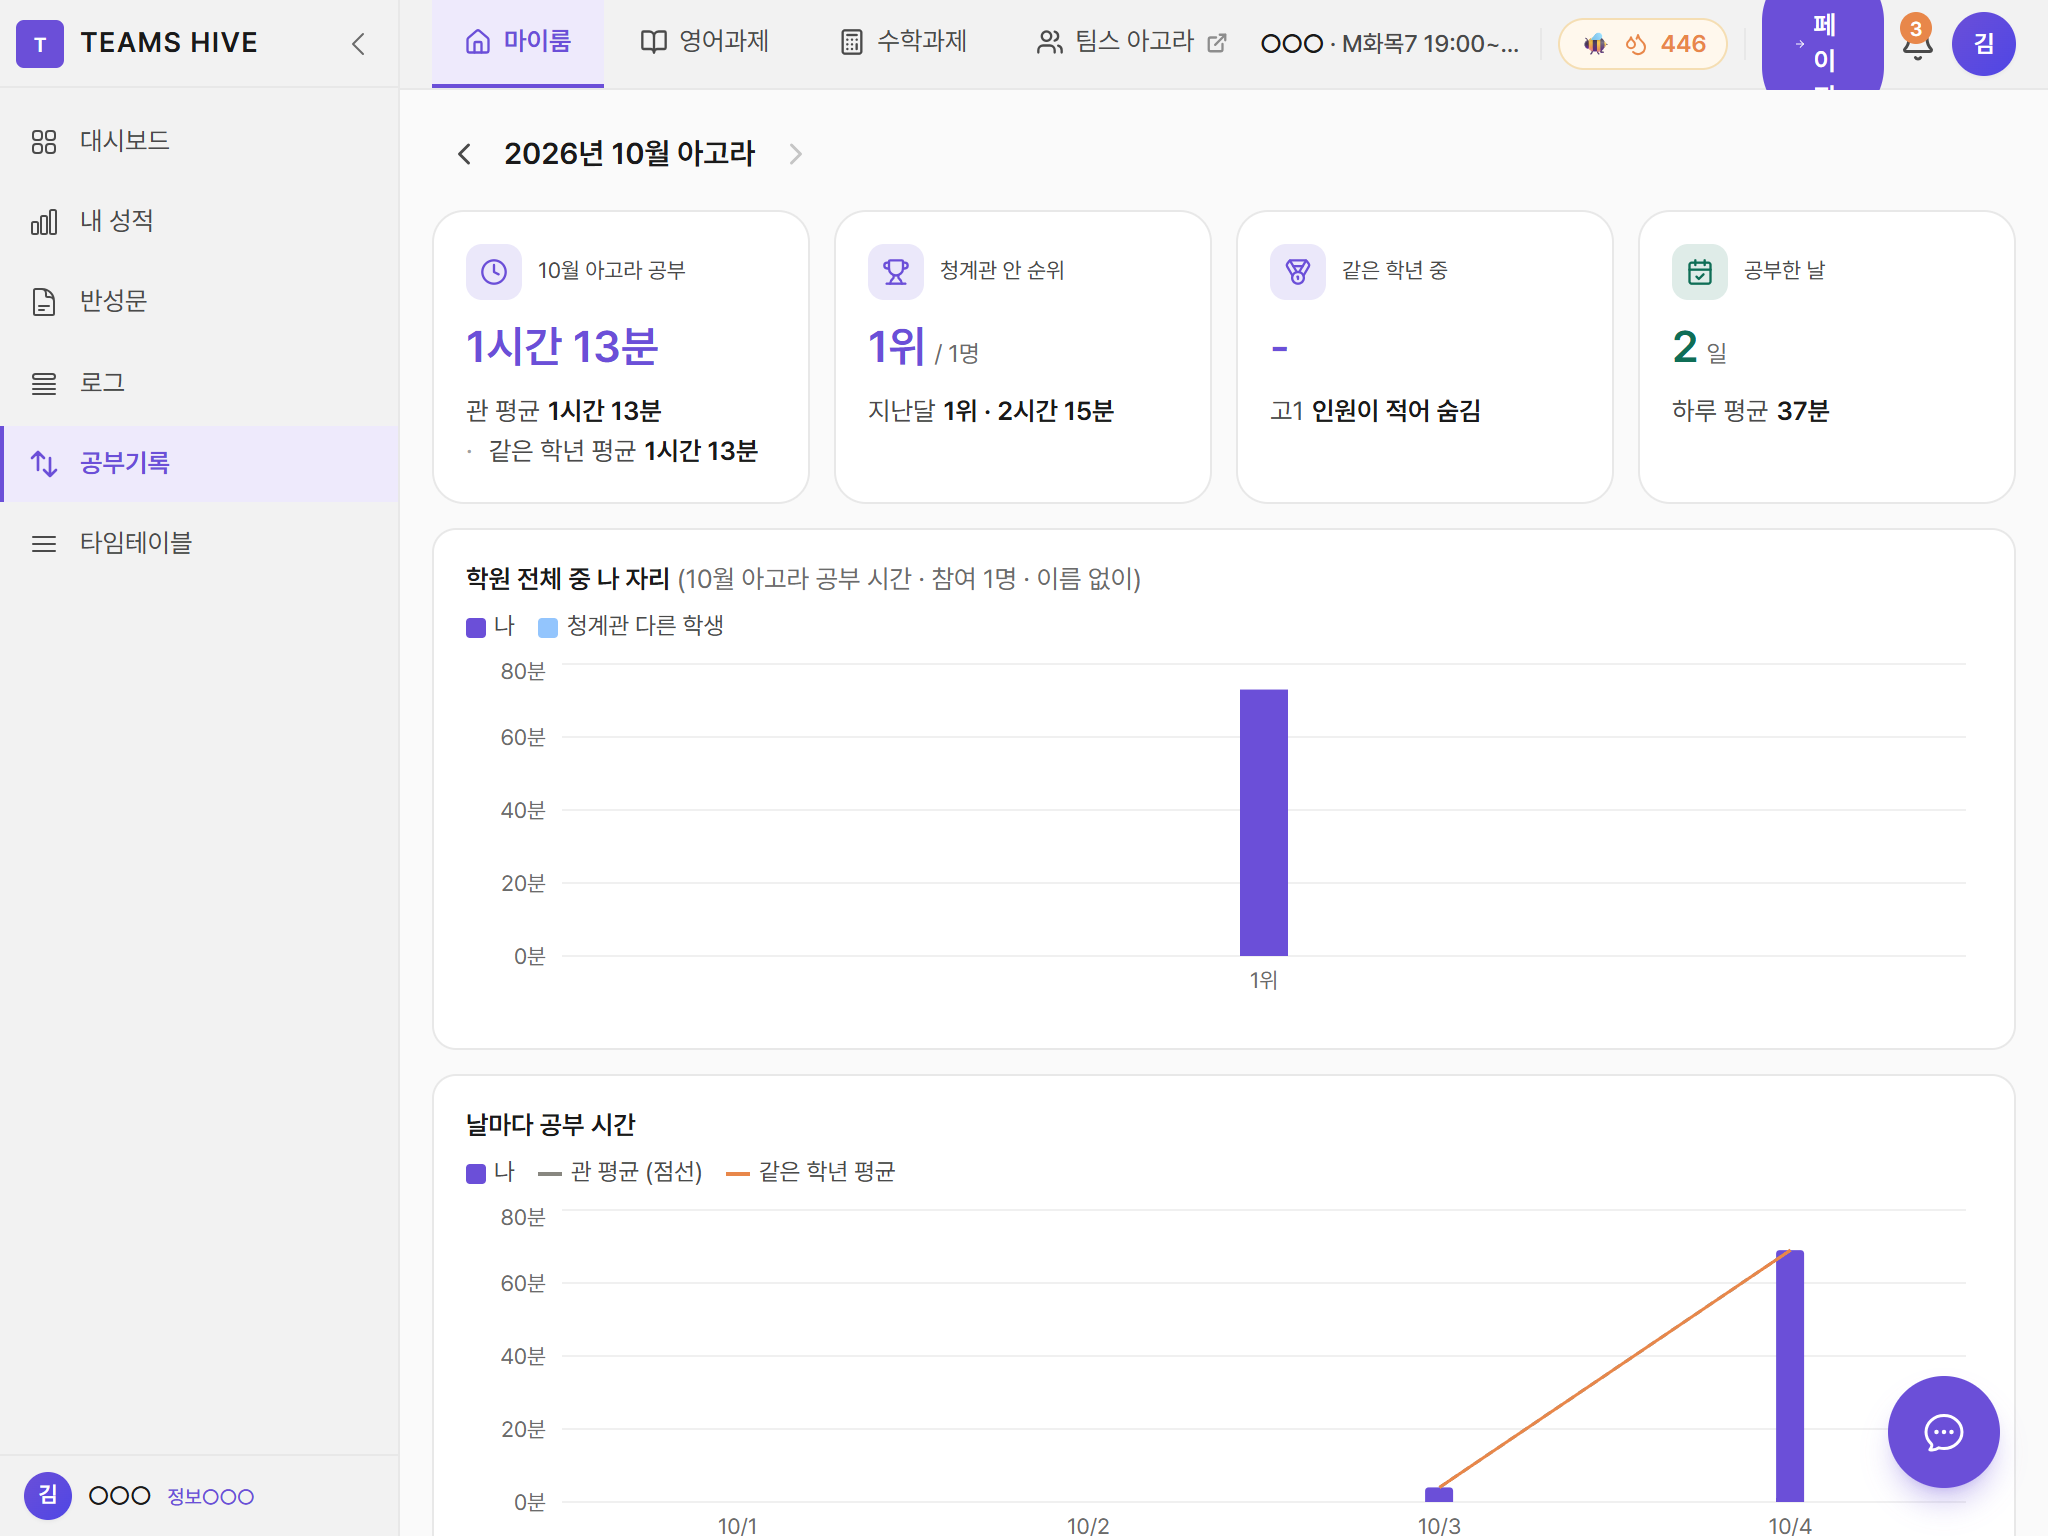Click the 공부기록 up-down arrows icon
Image resolution: width=2048 pixels, height=1536 pixels.
[x=44, y=464]
